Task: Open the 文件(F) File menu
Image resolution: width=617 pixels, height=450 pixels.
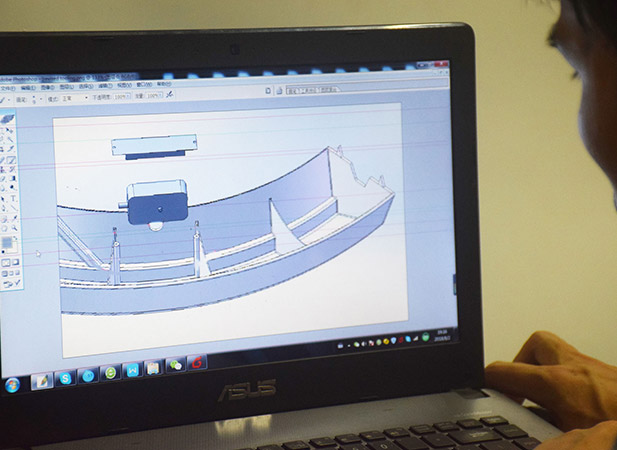Action: (x=8, y=89)
